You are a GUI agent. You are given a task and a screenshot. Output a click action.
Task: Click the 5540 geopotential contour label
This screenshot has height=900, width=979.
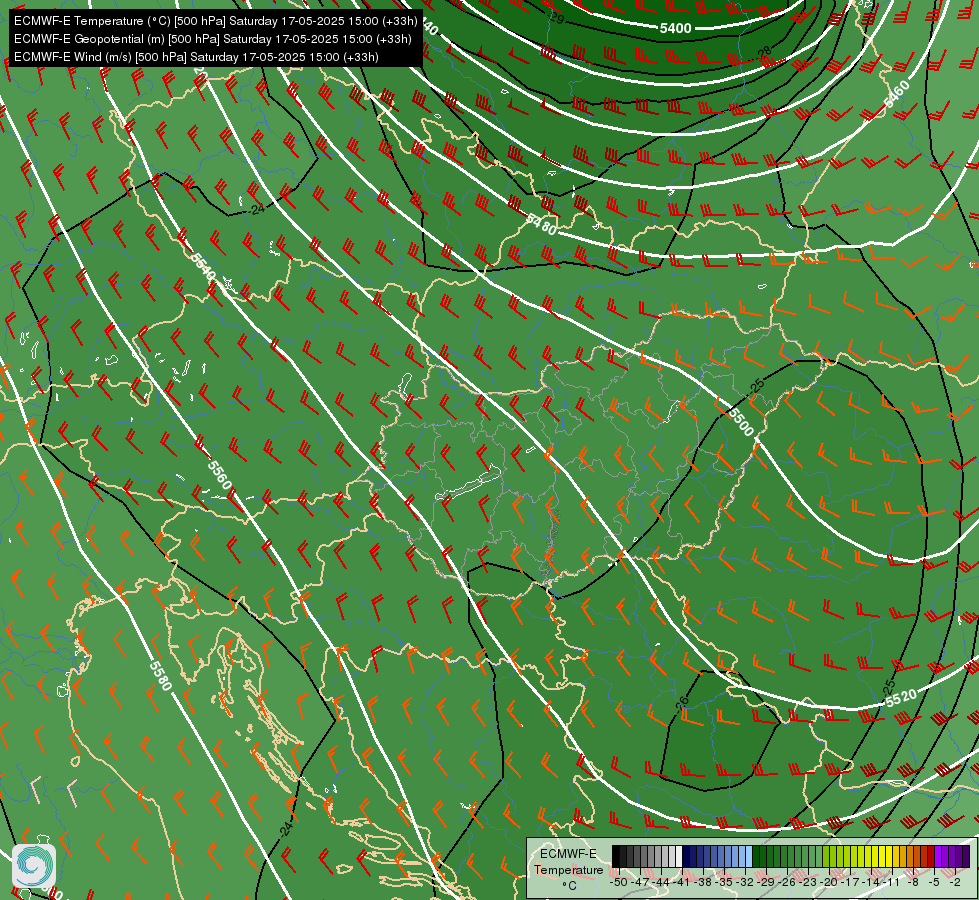pos(203,267)
